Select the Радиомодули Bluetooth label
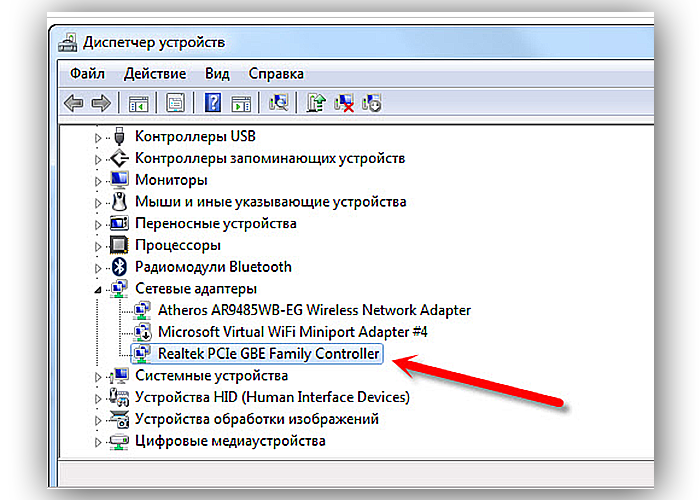The width and height of the screenshot is (700, 500). pos(213,267)
